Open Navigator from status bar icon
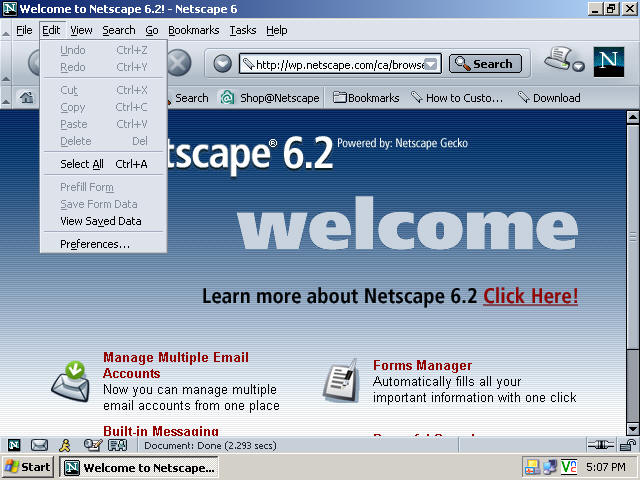The width and height of the screenshot is (640, 480). (x=14, y=445)
